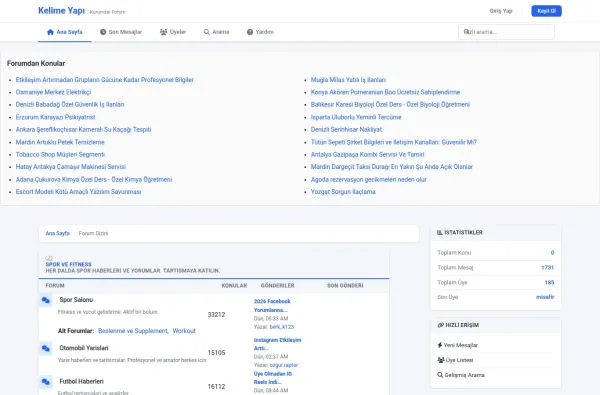Click the icon above Spor ve Fitness title

click(49, 258)
